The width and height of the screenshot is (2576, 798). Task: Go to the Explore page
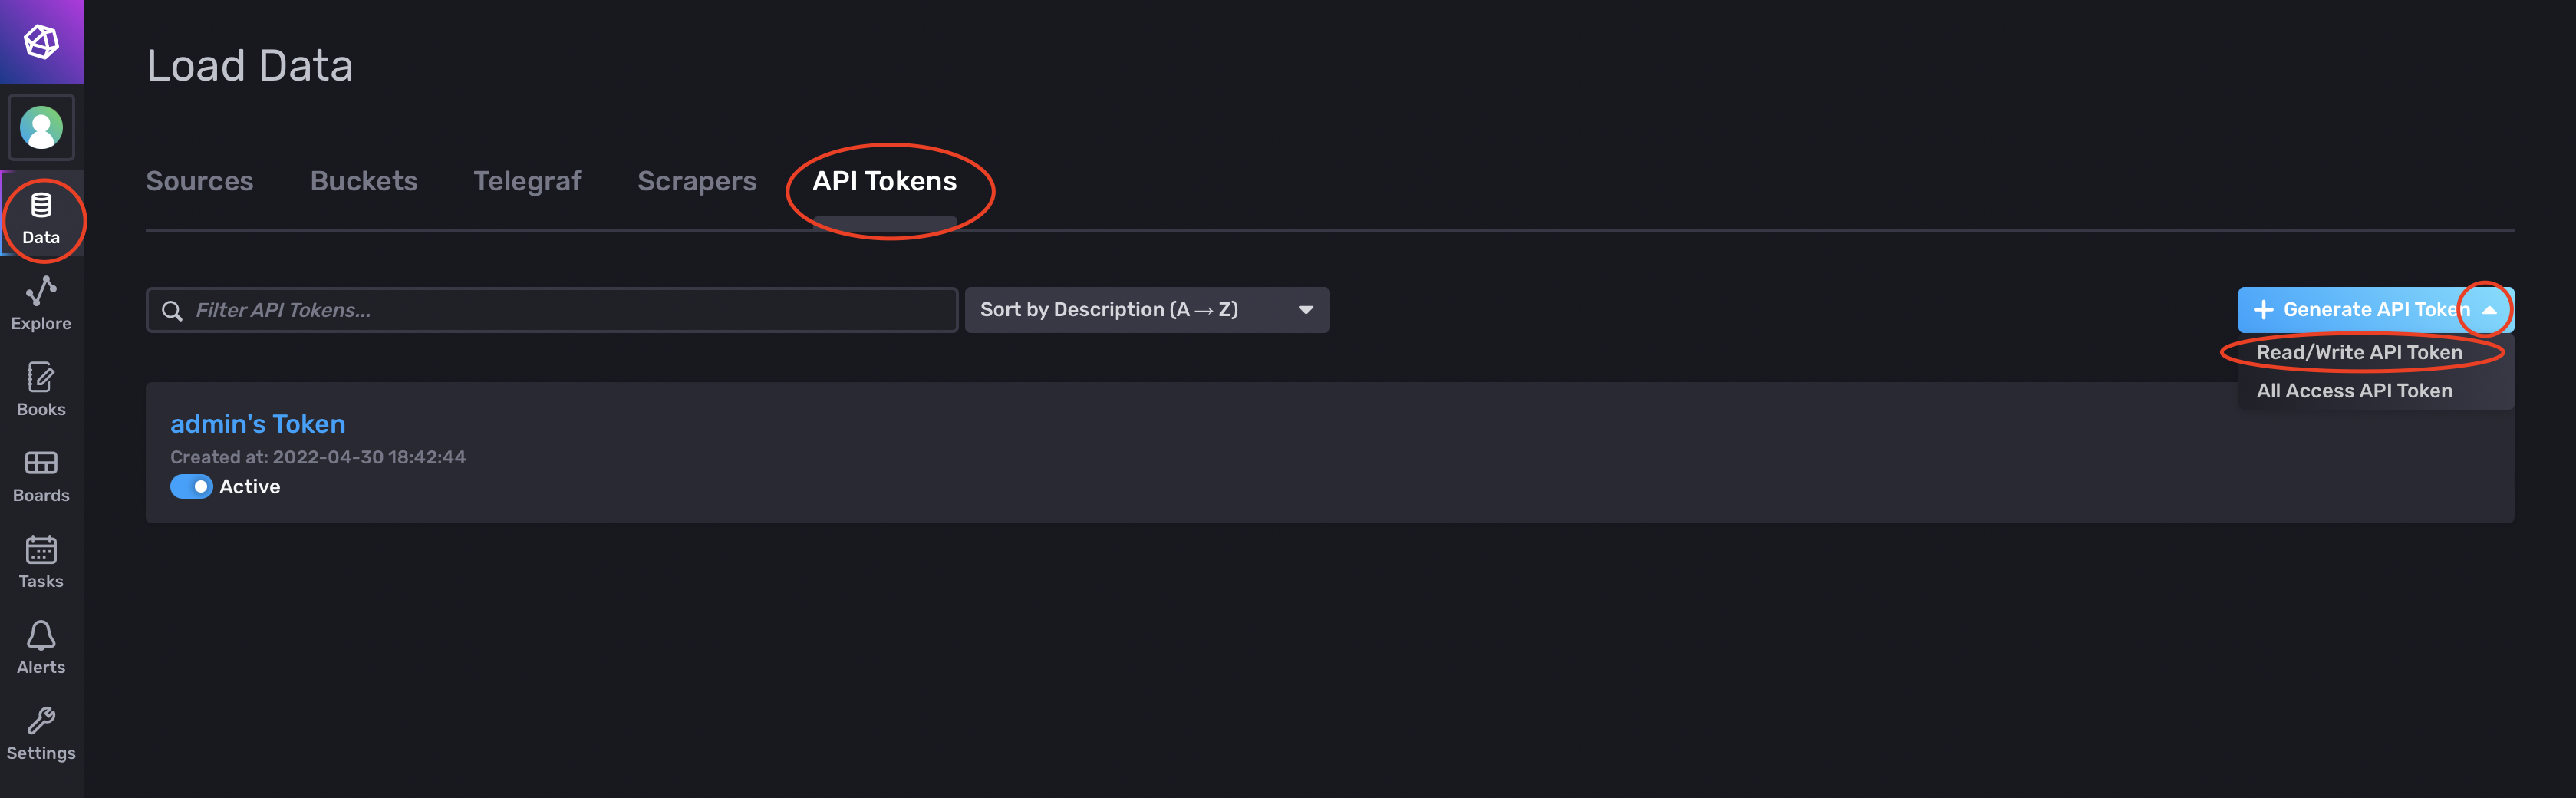41,304
